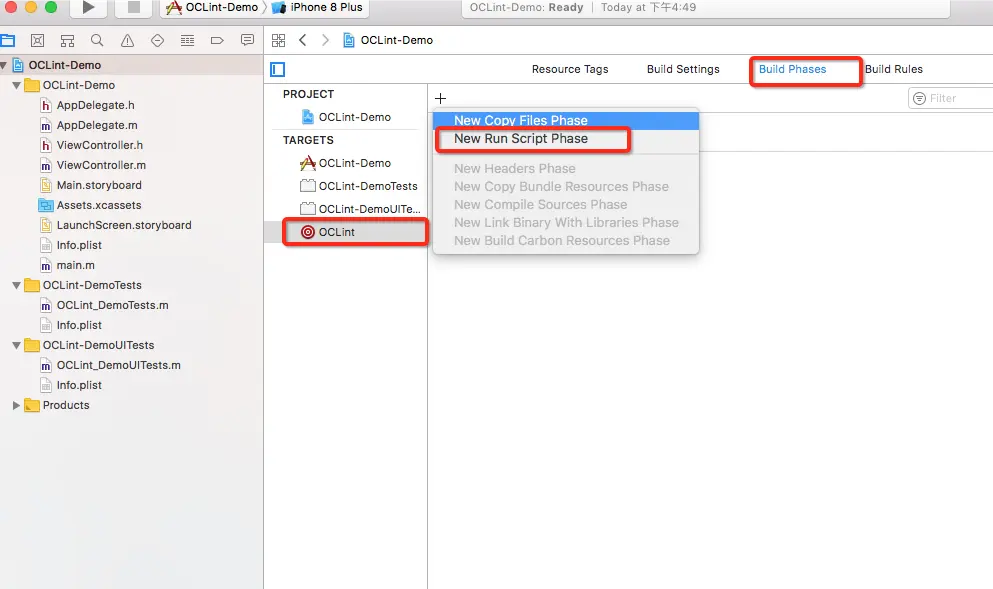Screen dimensions: 993x589
Task: Go back in editor history
Action: 303,40
